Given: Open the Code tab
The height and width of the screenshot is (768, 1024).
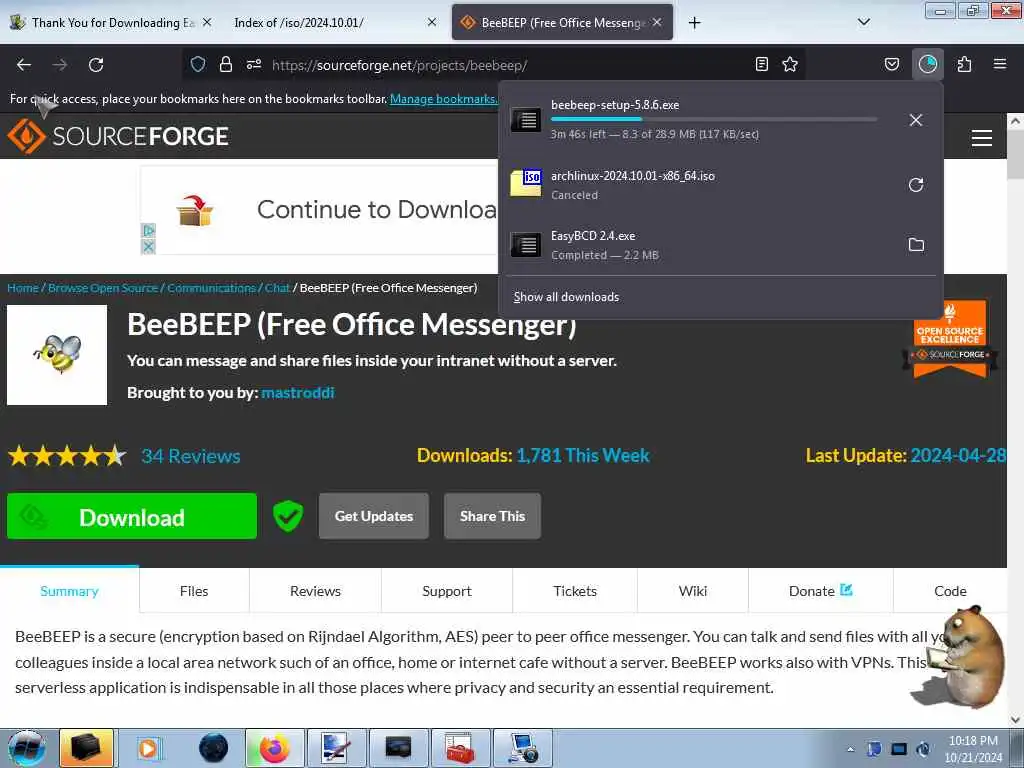Looking at the screenshot, I should click(x=950, y=591).
